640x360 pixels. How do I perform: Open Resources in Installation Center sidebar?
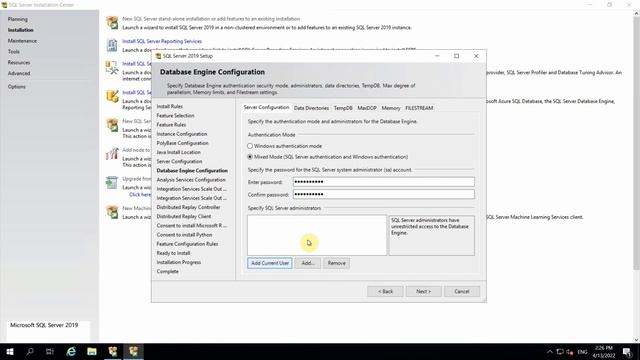click(19, 62)
